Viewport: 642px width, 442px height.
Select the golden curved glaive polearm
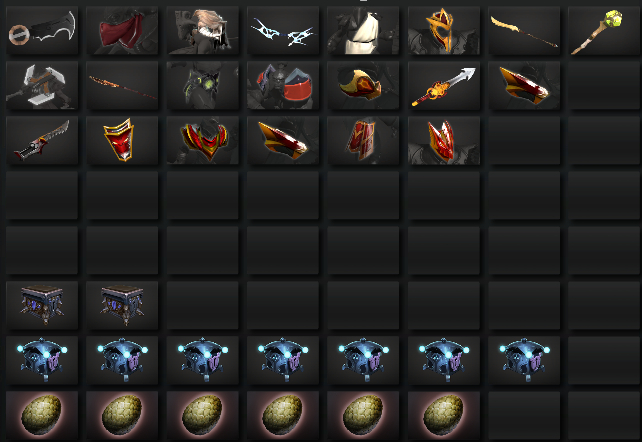click(x=524, y=30)
